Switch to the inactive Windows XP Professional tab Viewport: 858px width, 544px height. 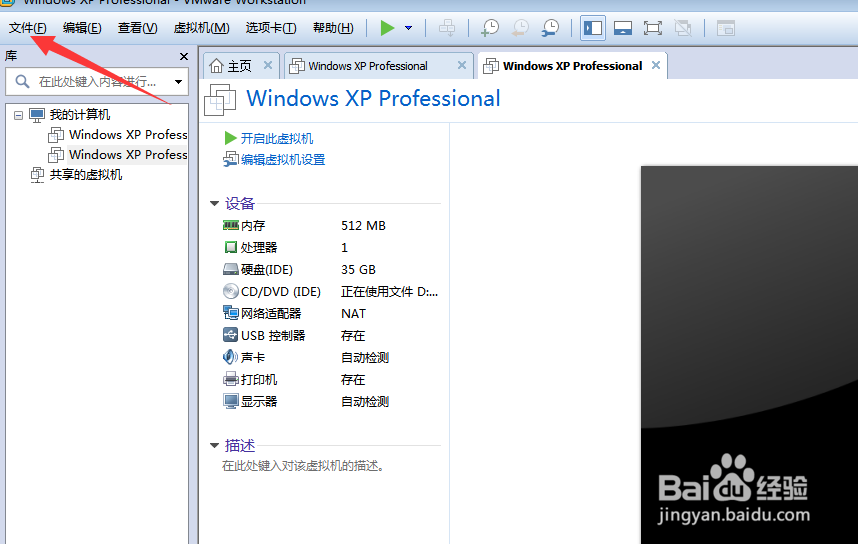tap(368, 66)
